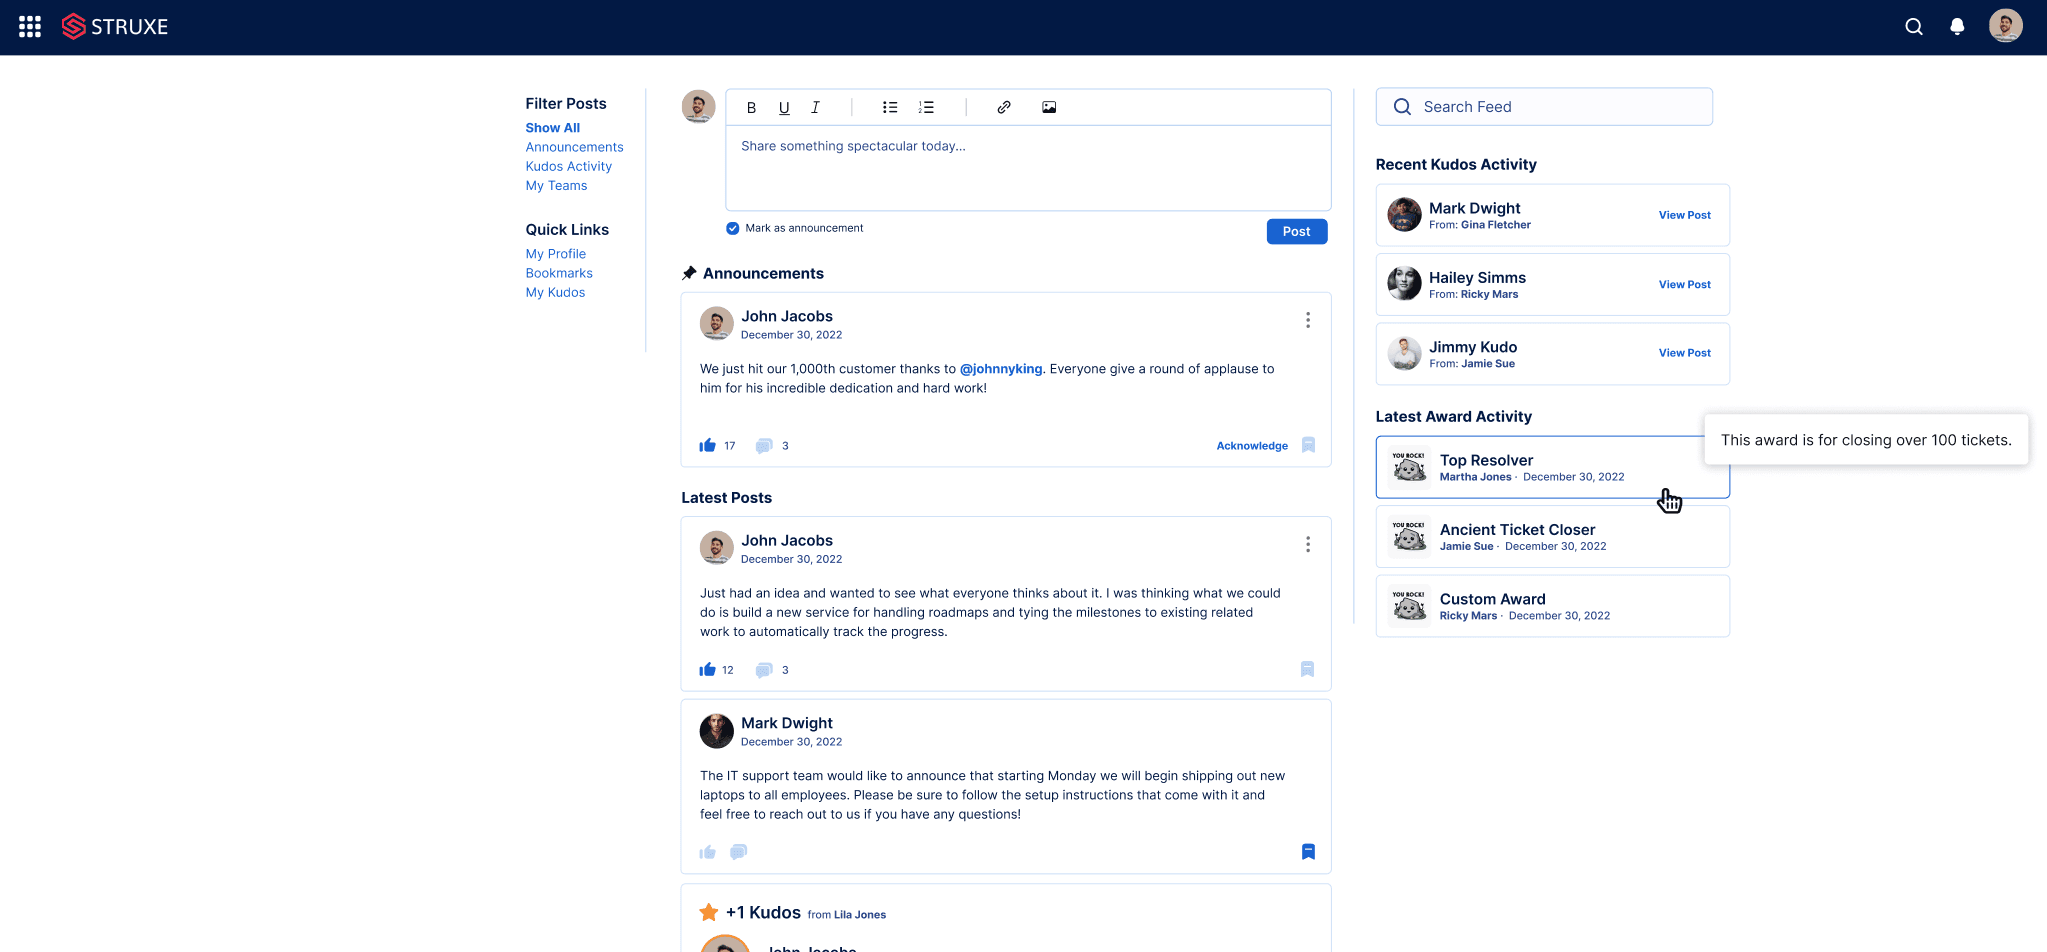Image resolution: width=2047 pixels, height=952 pixels.
Task: Click the Post button
Action: click(1296, 232)
